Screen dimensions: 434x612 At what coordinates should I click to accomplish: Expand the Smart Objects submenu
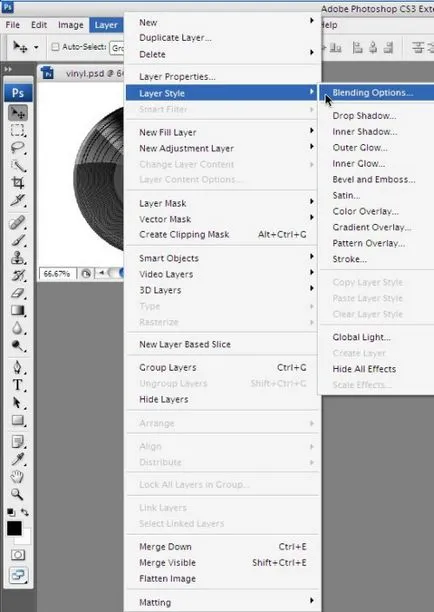(x=223, y=258)
